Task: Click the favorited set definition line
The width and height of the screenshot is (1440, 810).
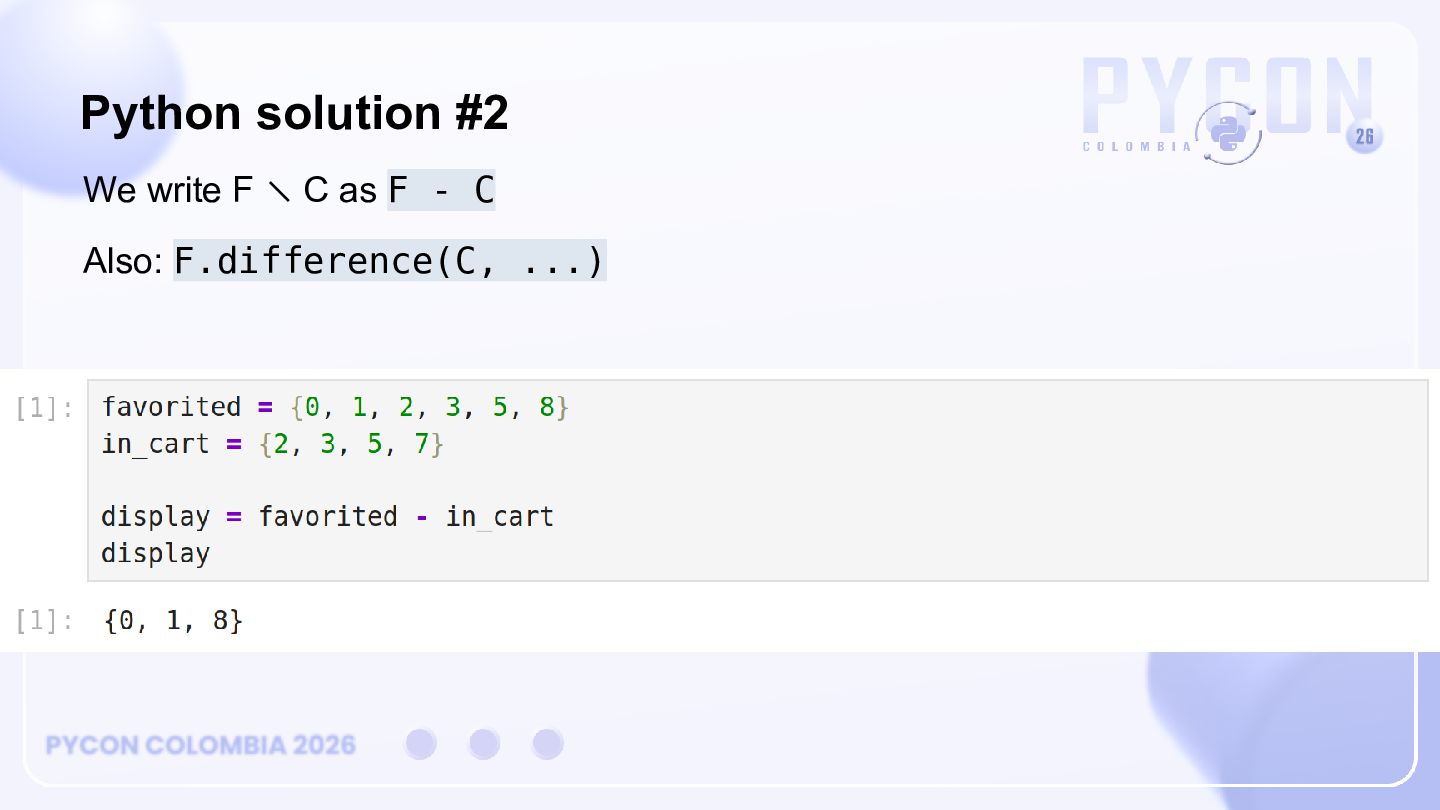Action: (x=335, y=407)
